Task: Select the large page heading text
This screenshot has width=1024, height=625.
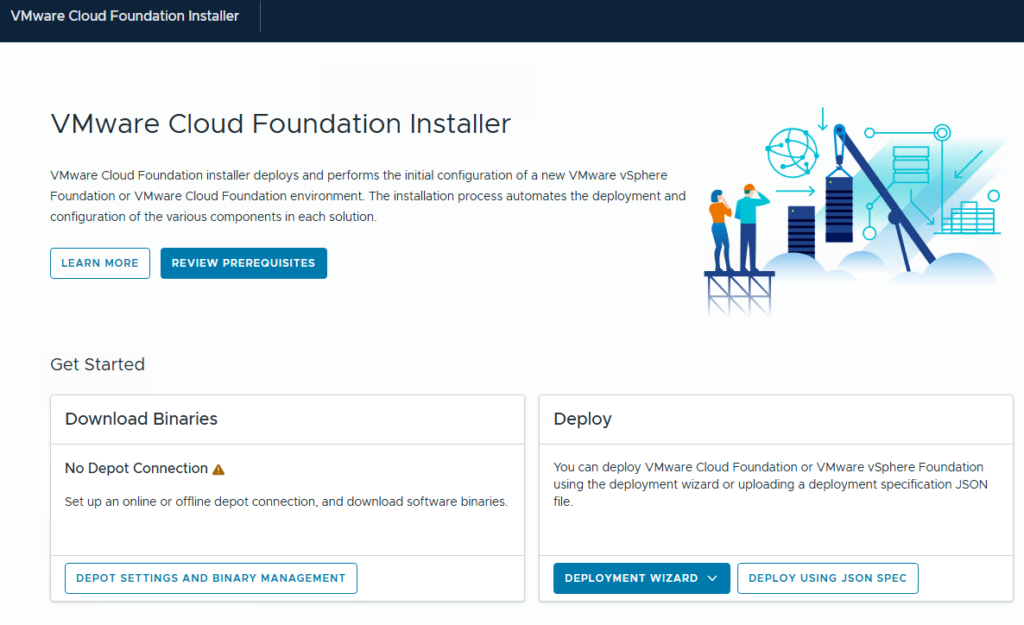Action: (x=280, y=124)
